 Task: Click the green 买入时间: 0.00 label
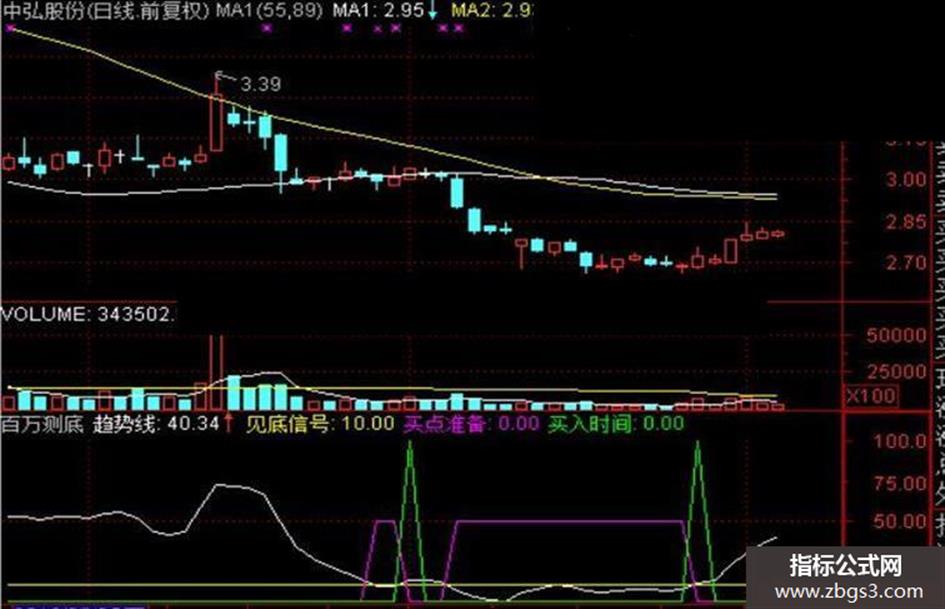coord(615,424)
